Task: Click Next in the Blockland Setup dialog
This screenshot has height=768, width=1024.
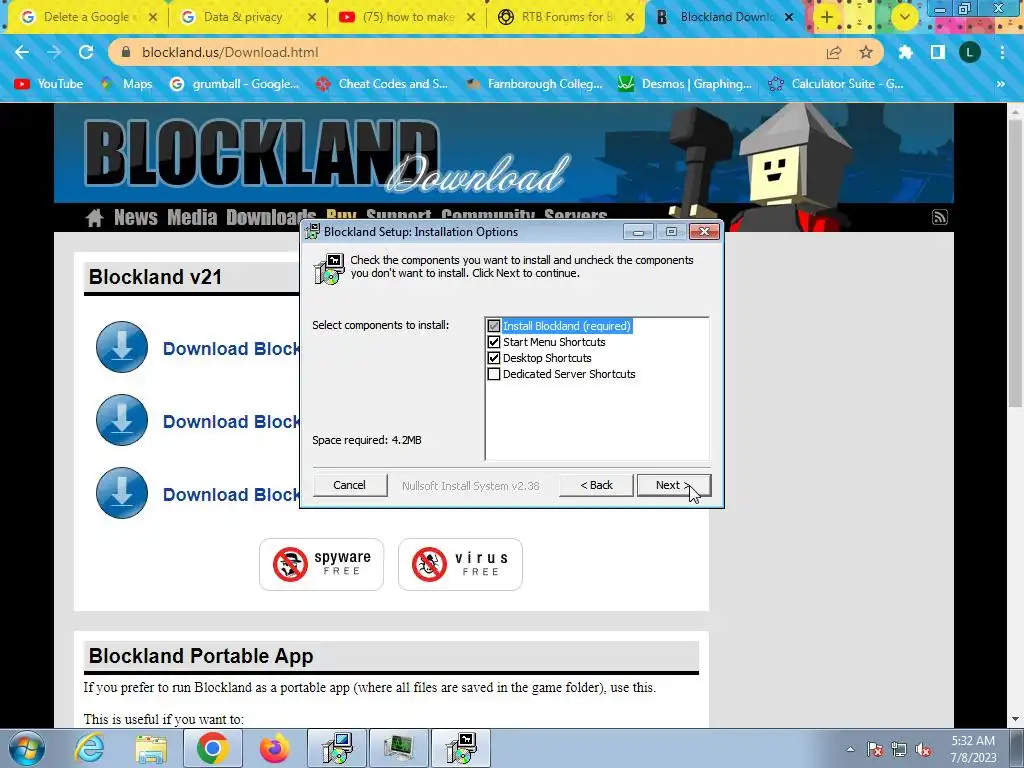Action: pyautogui.click(x=673, y=485)
